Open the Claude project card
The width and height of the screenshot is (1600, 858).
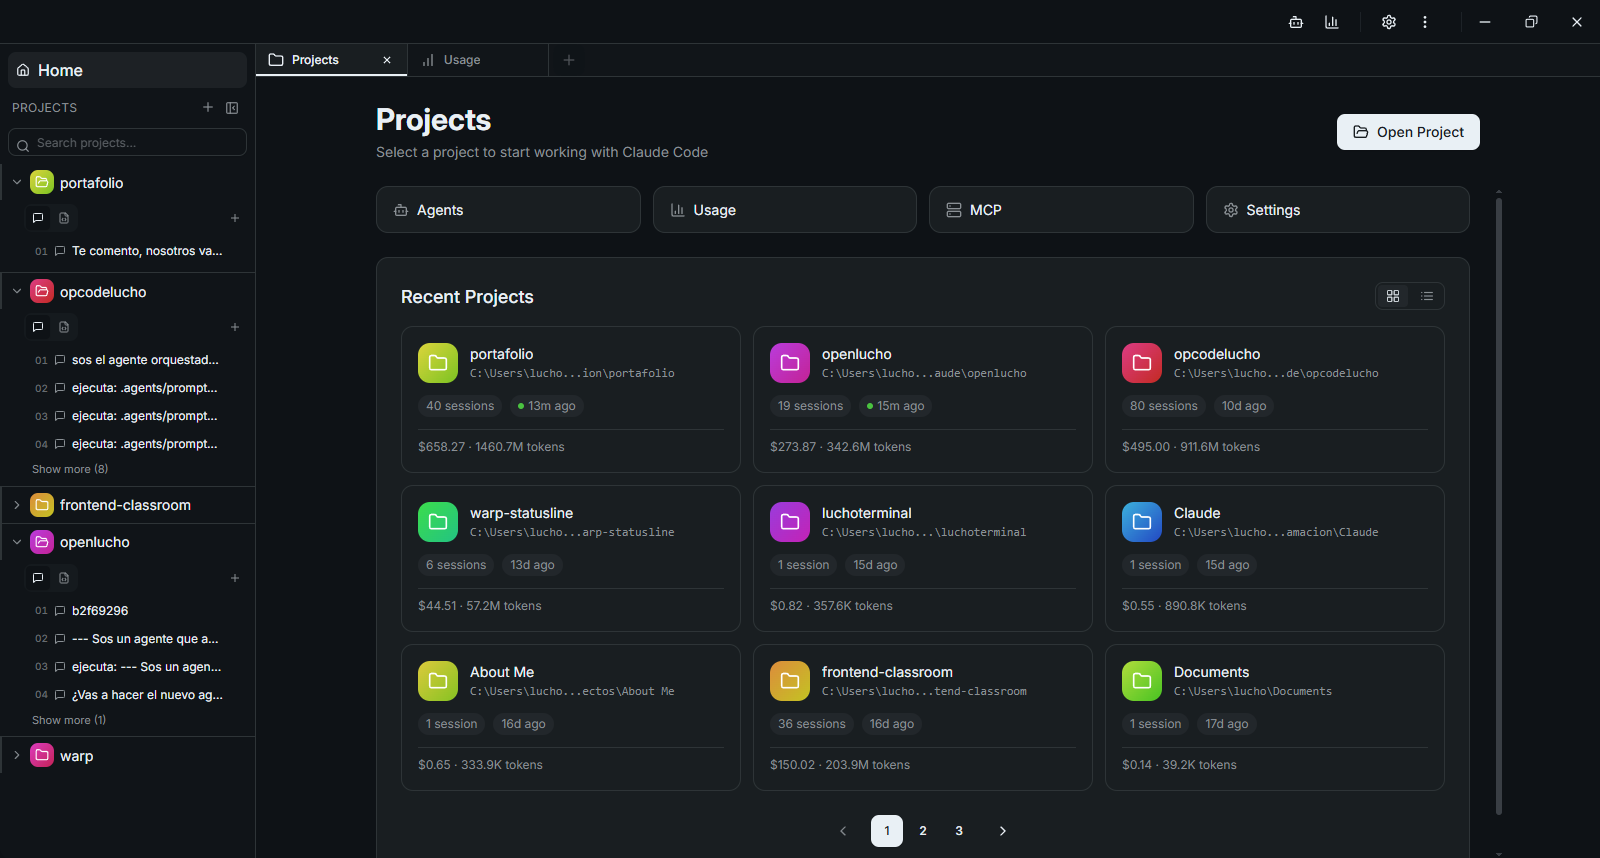[1275, 558]
